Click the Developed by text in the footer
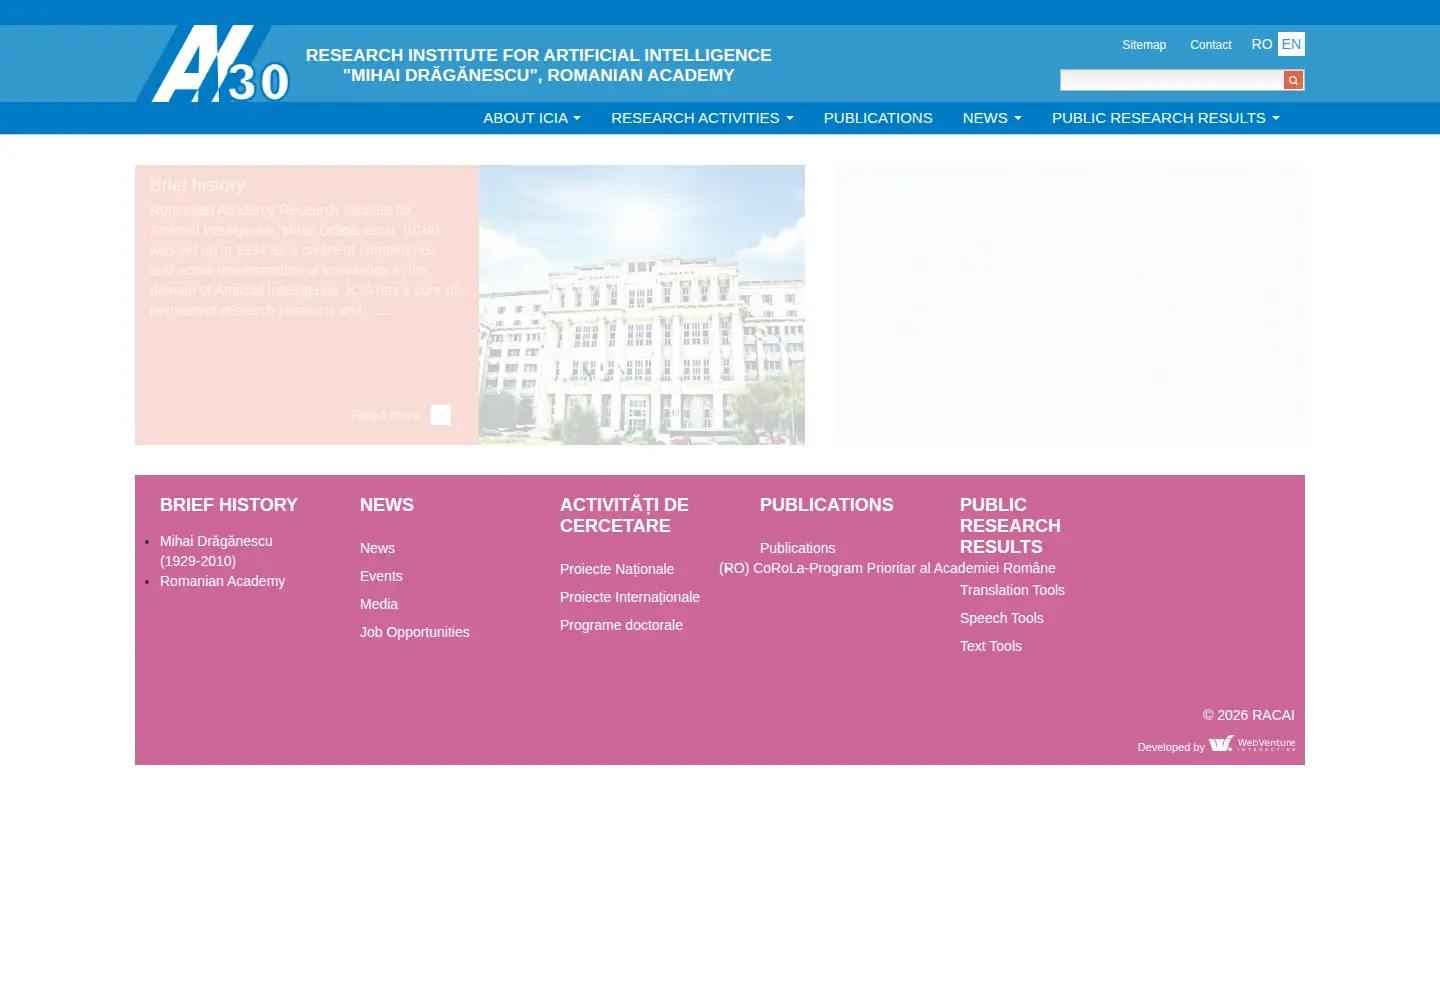The width and height of the screenshot is (1440, 1000). point(1171,747)
